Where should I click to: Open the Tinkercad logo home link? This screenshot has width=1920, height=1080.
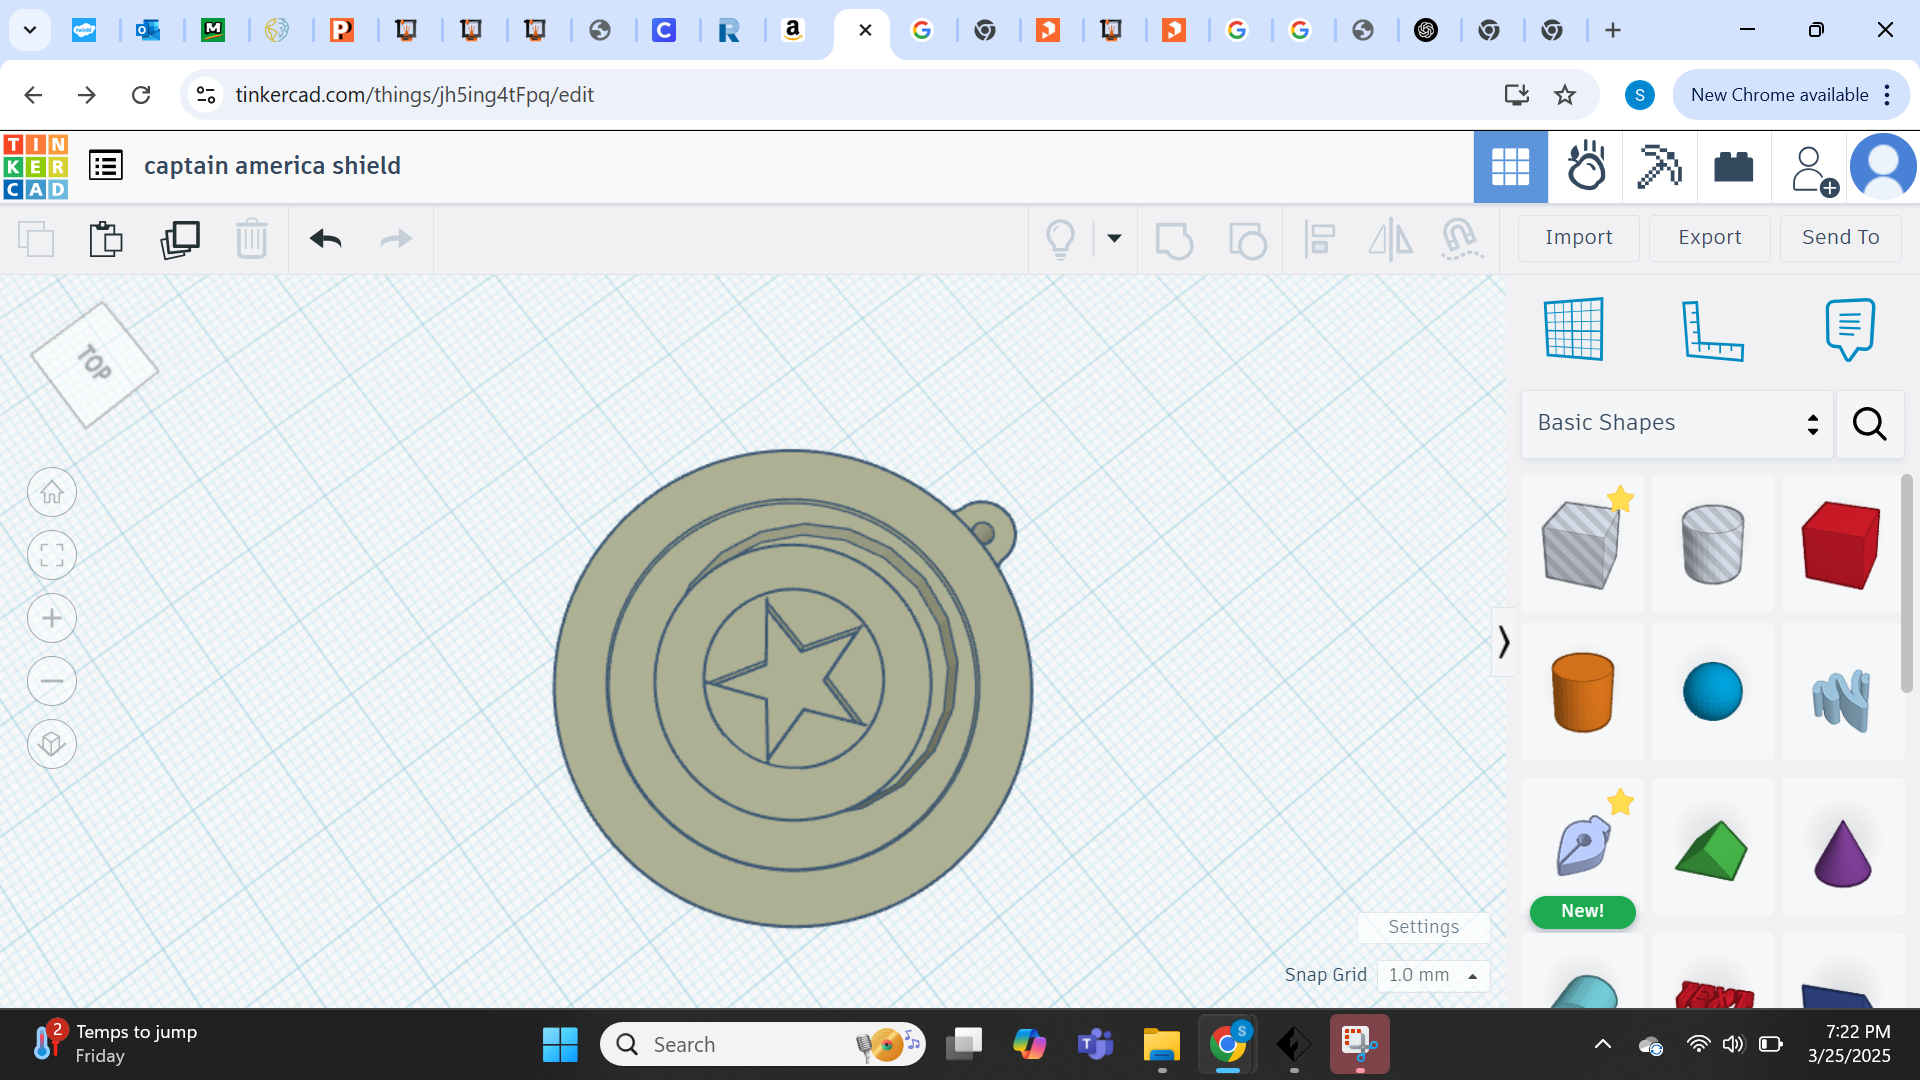tap(36, 167)
